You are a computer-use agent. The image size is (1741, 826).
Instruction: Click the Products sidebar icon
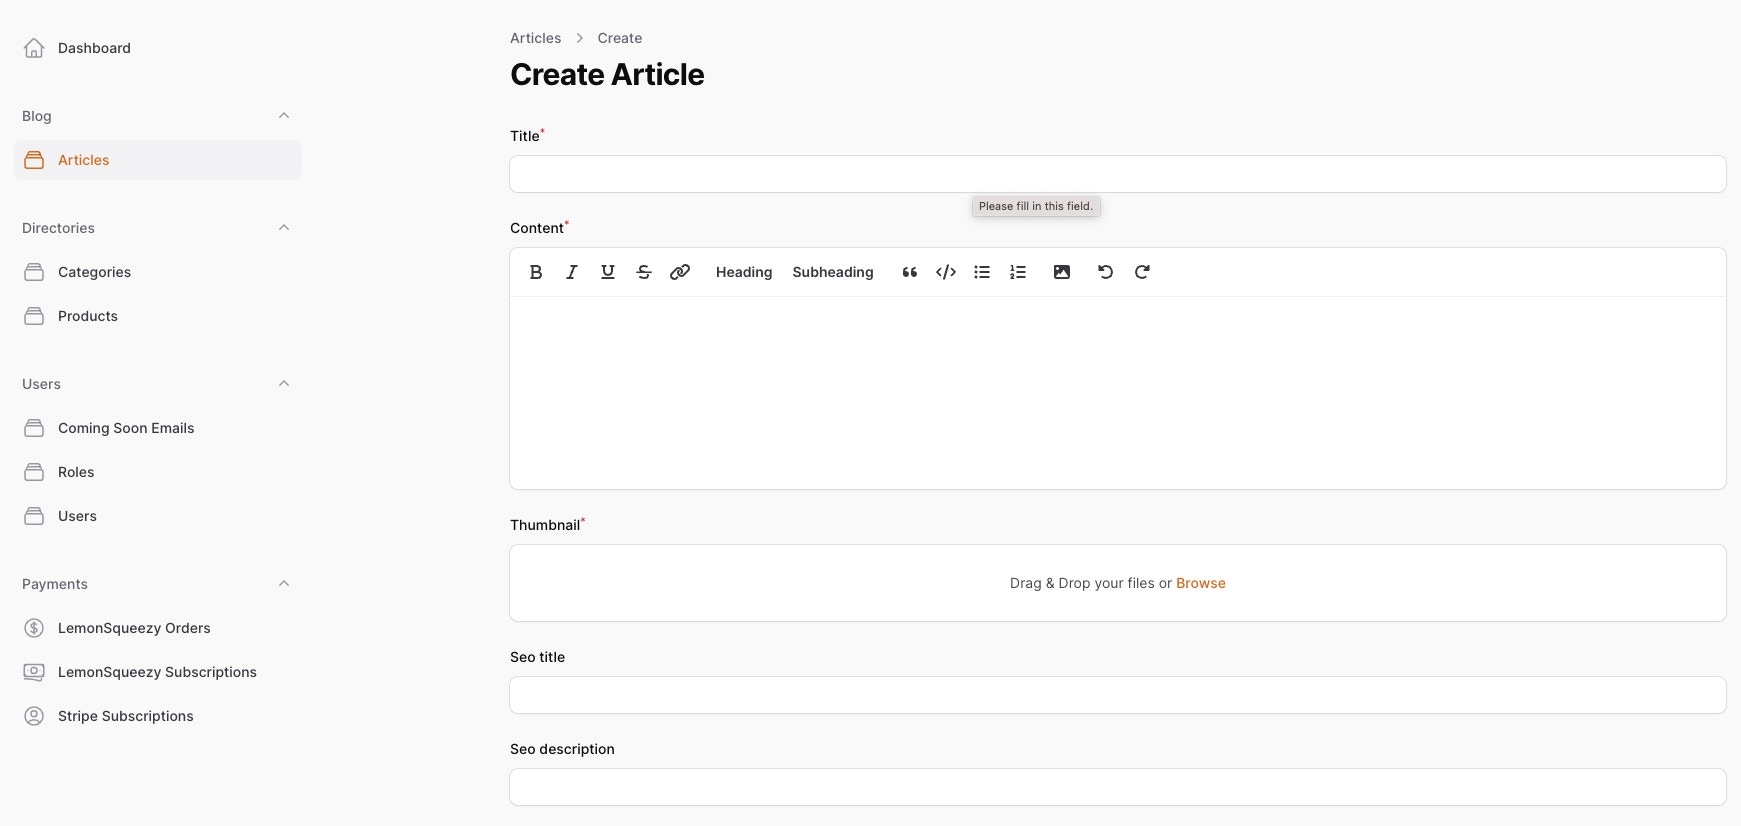point(34,316)
